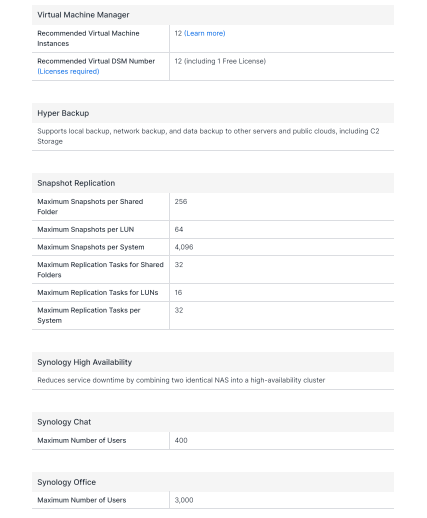
Task: Select the 4,096 snapshots per system value
Action: (x=184, y=247)
